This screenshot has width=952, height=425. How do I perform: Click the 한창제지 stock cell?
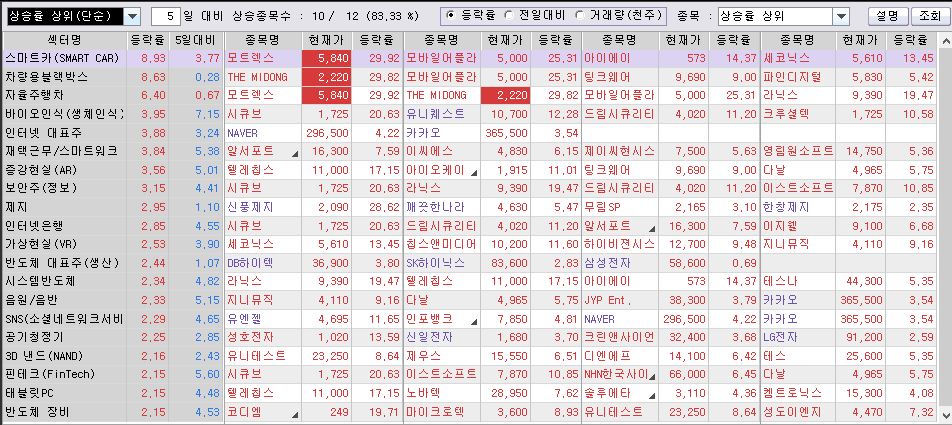(798, 207)
